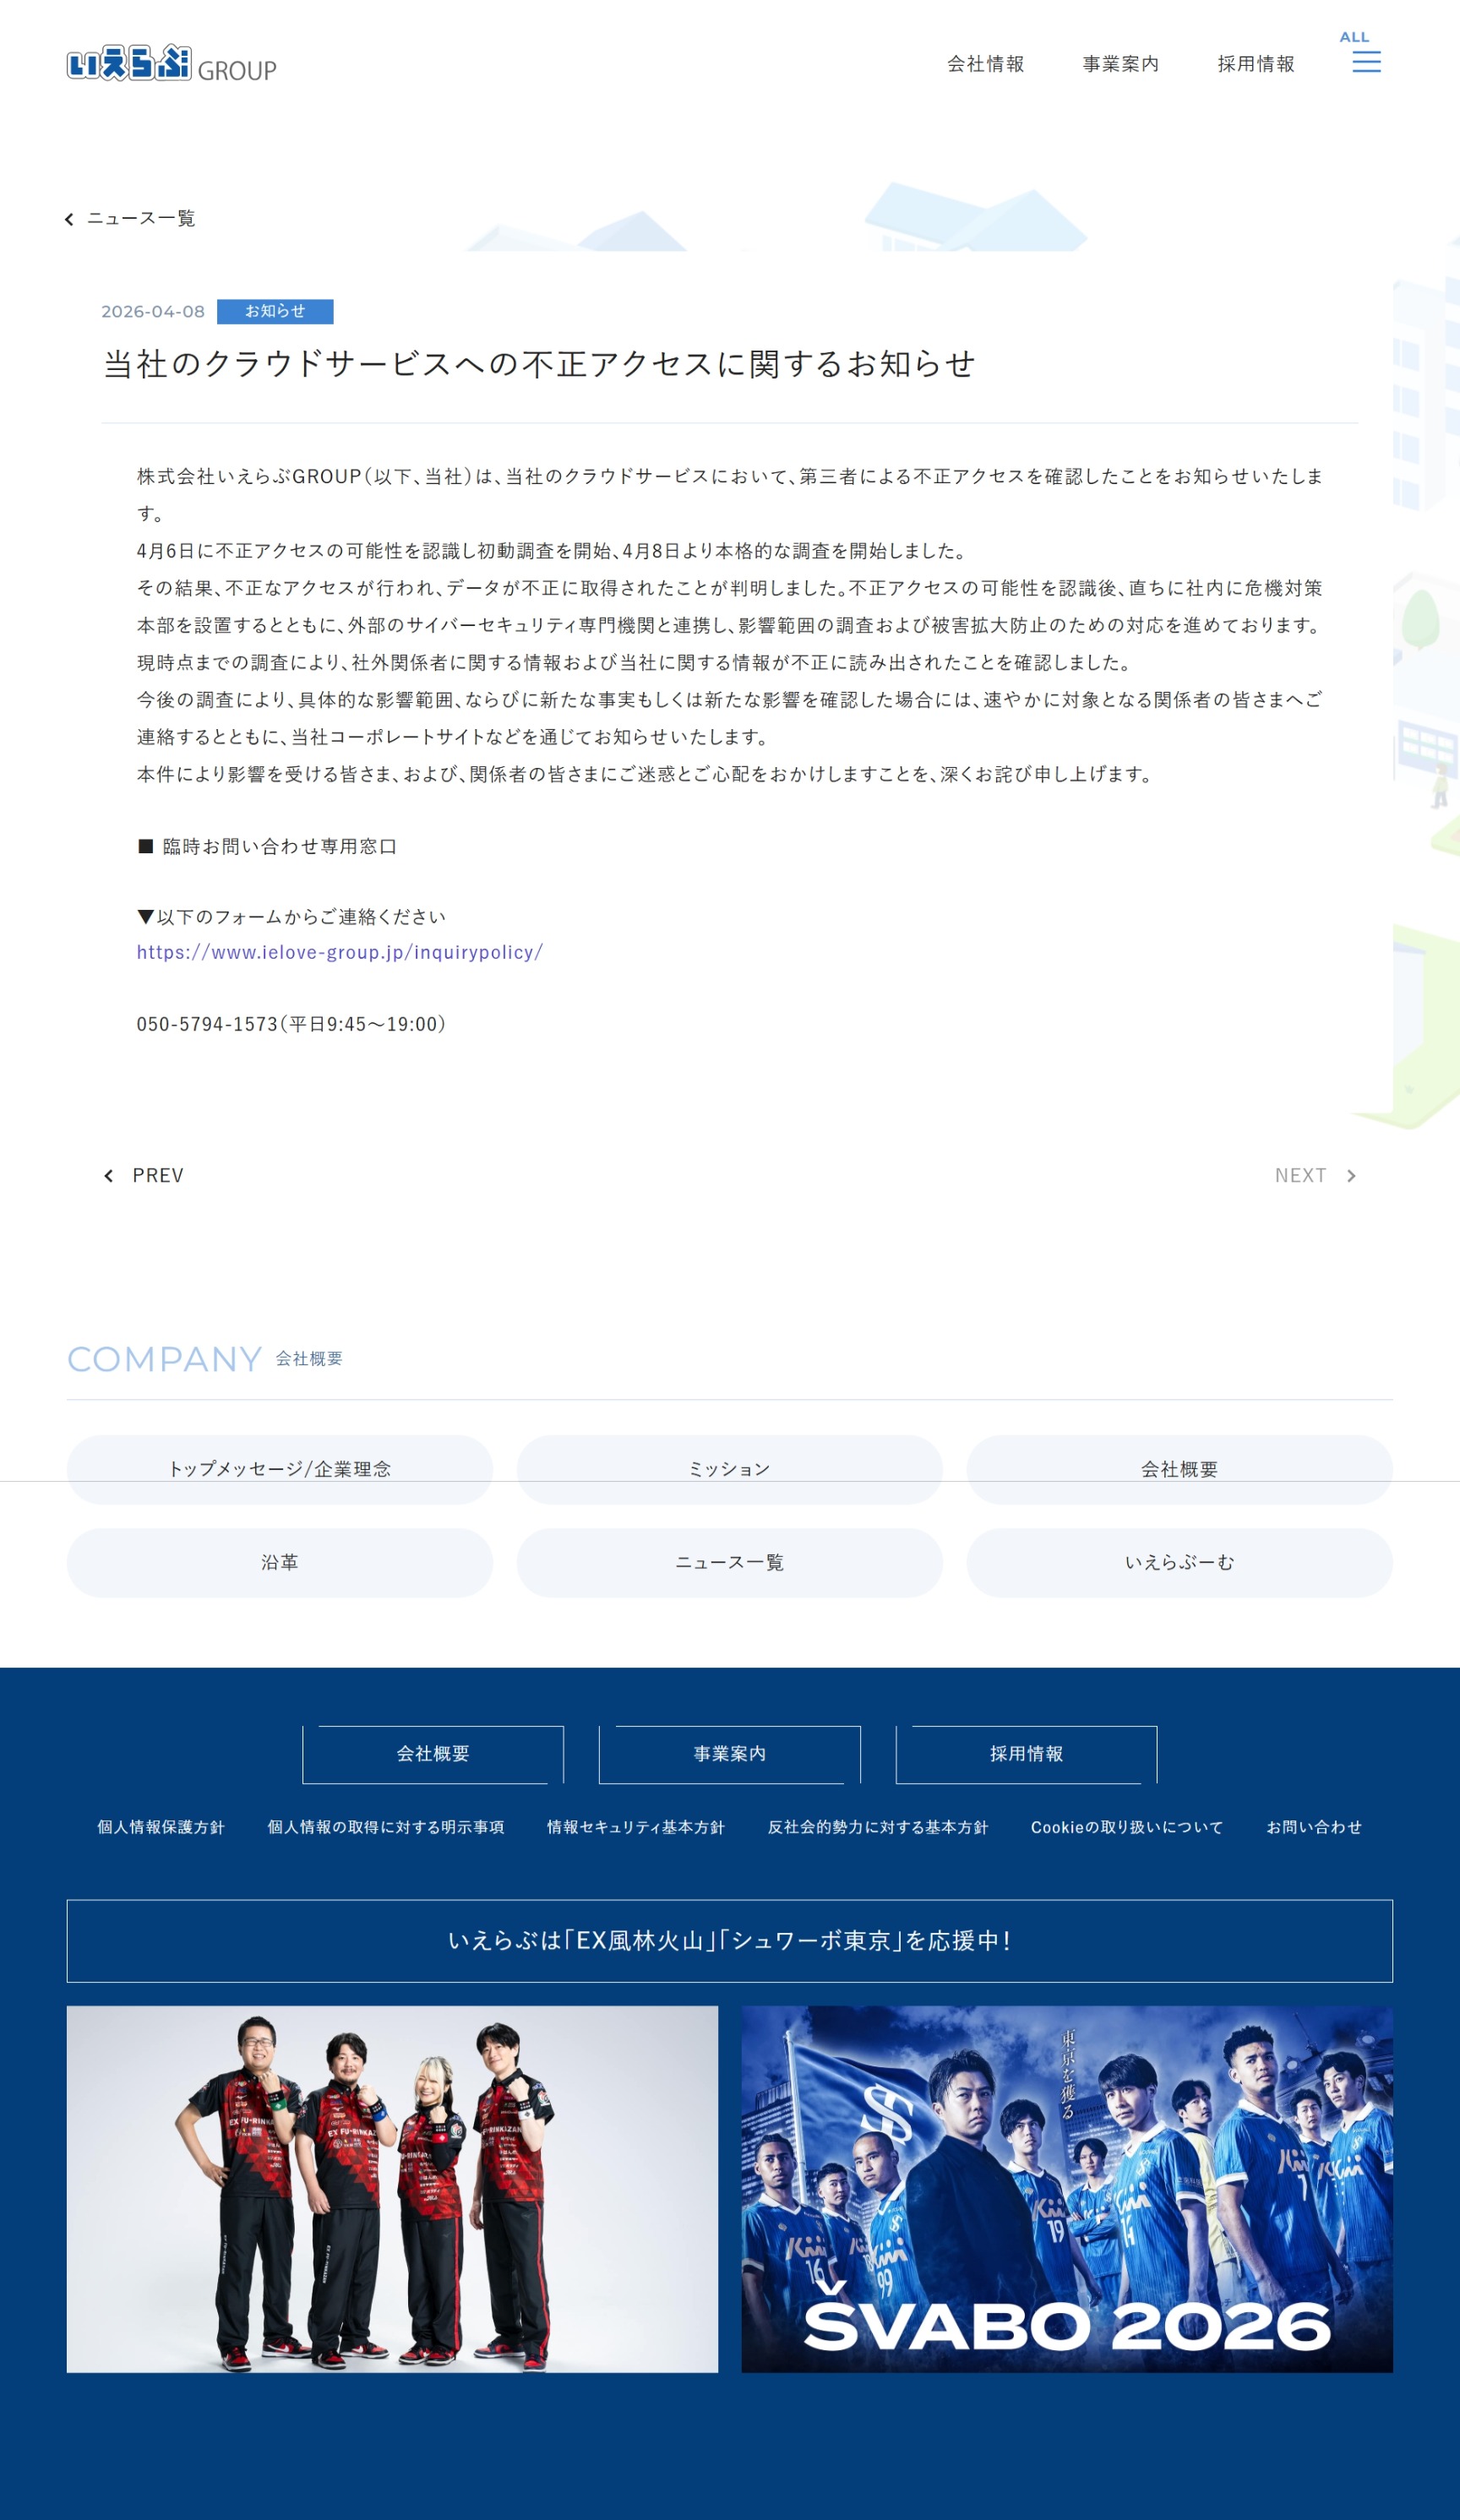The image size is (1460, 2520).
Task: Open the ミッション page button
Action: [729, 1469]
